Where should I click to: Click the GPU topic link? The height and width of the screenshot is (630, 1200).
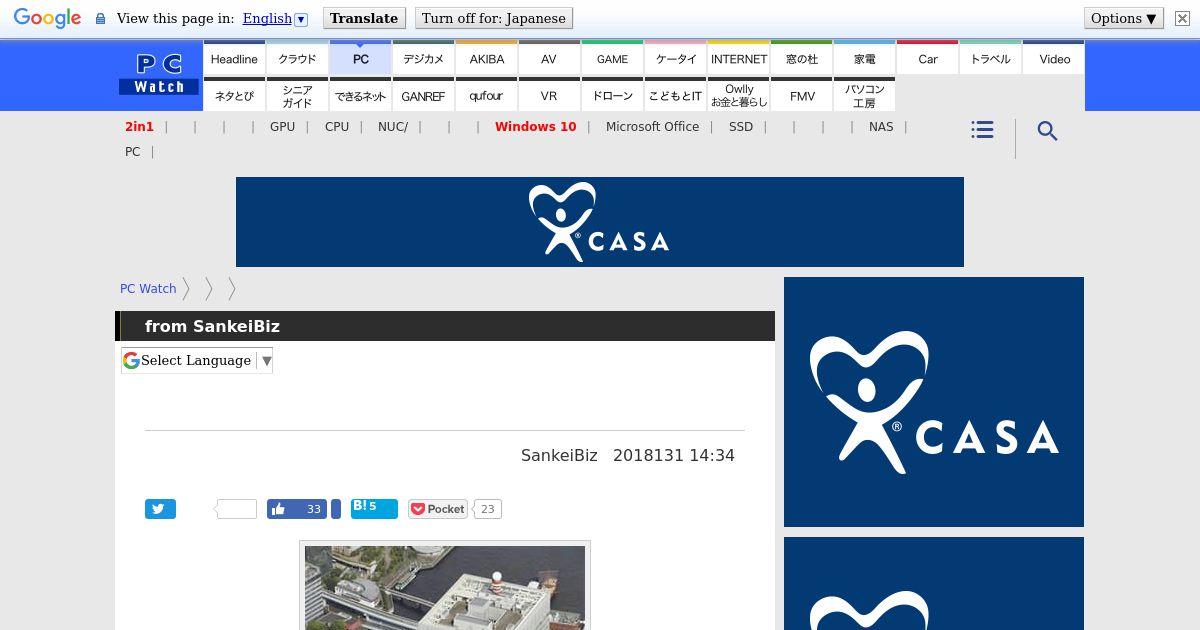[x=282, y=126]
